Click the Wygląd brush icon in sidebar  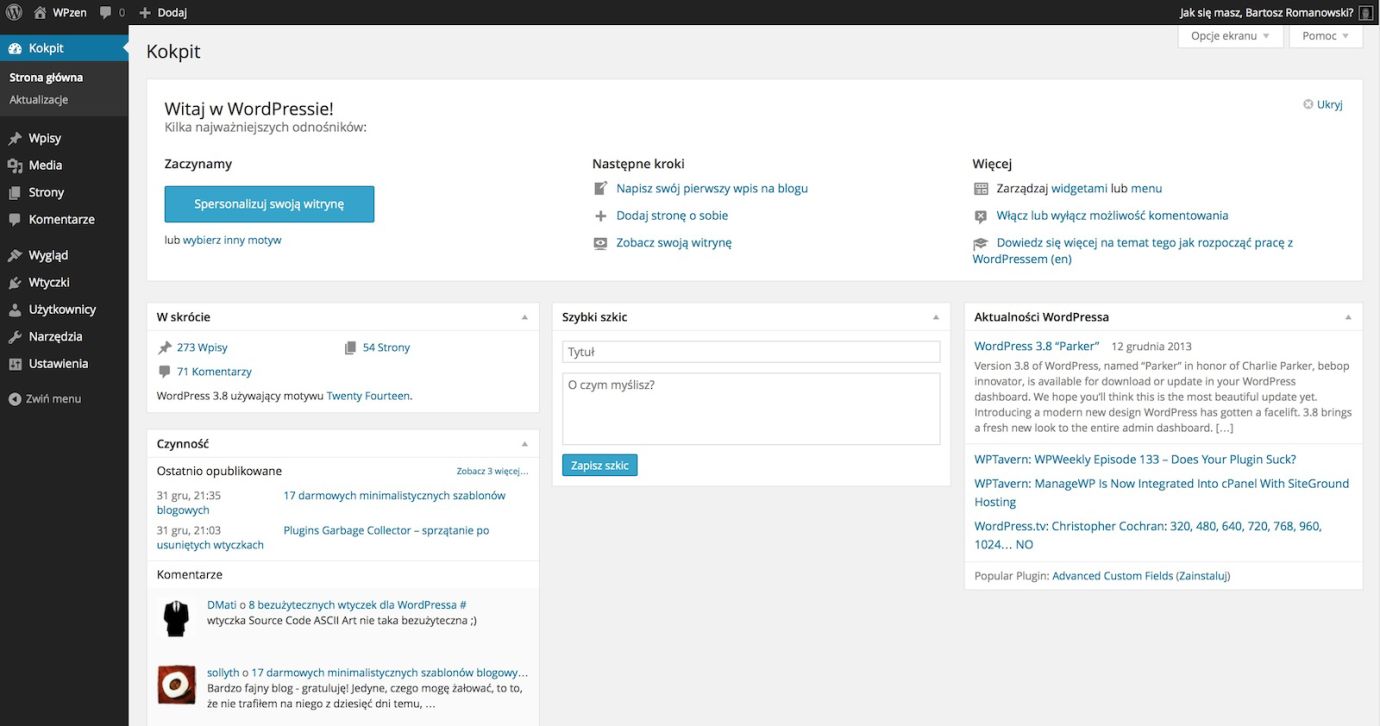[15, 255]
